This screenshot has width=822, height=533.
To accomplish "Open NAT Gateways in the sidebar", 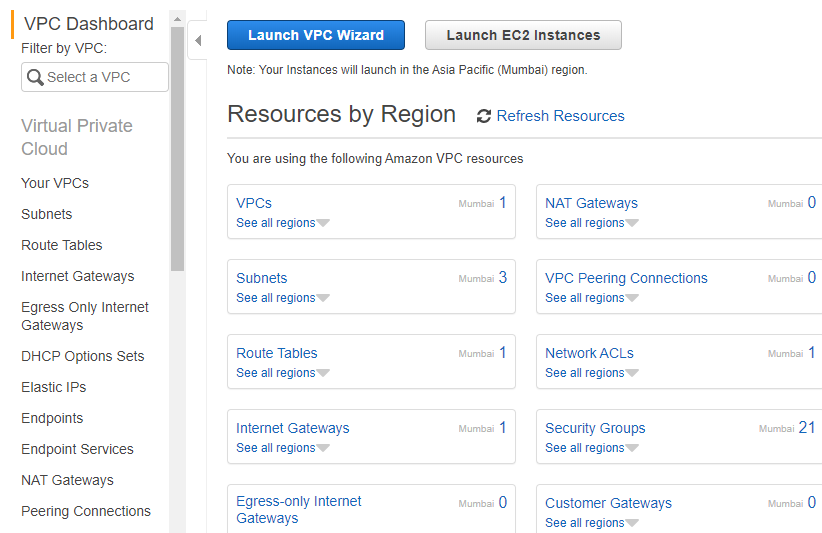I will pyautogui.click(x=67, y=480).
